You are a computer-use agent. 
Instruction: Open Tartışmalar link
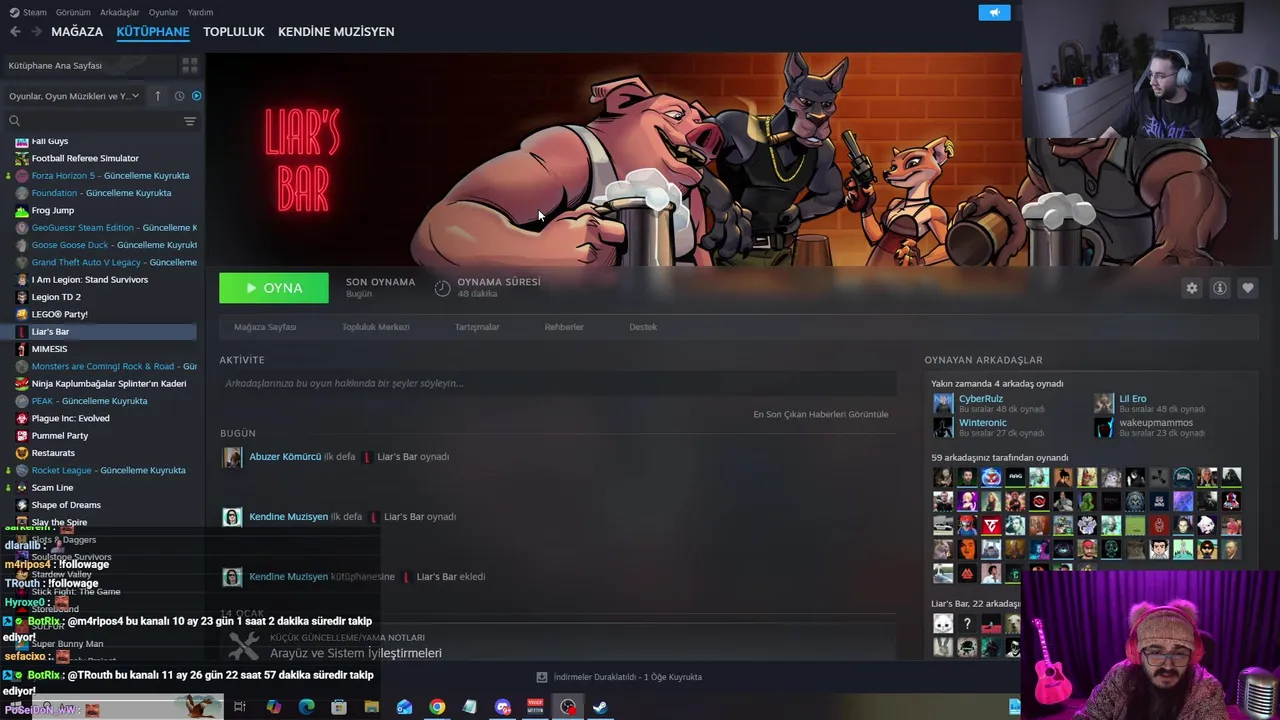(477, 327)
